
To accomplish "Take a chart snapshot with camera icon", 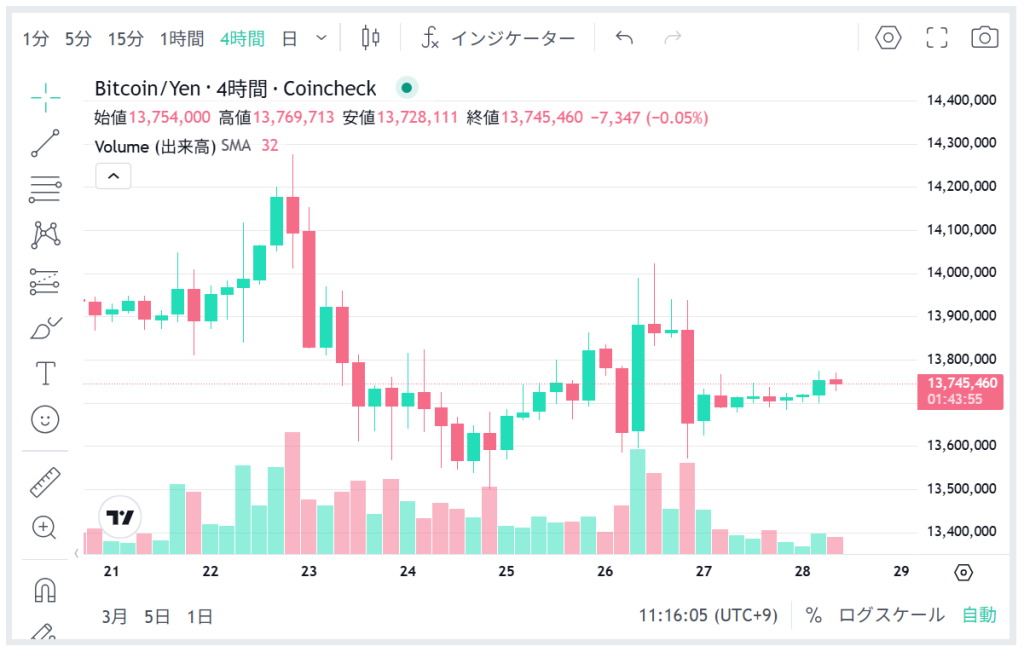I will point(985,38).
